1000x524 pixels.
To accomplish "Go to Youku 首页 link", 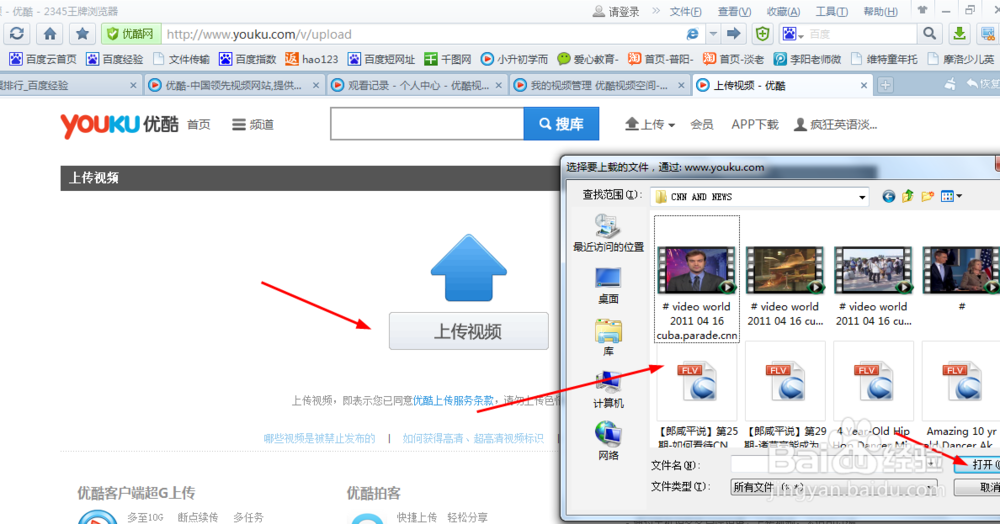I will coord(198,124).
